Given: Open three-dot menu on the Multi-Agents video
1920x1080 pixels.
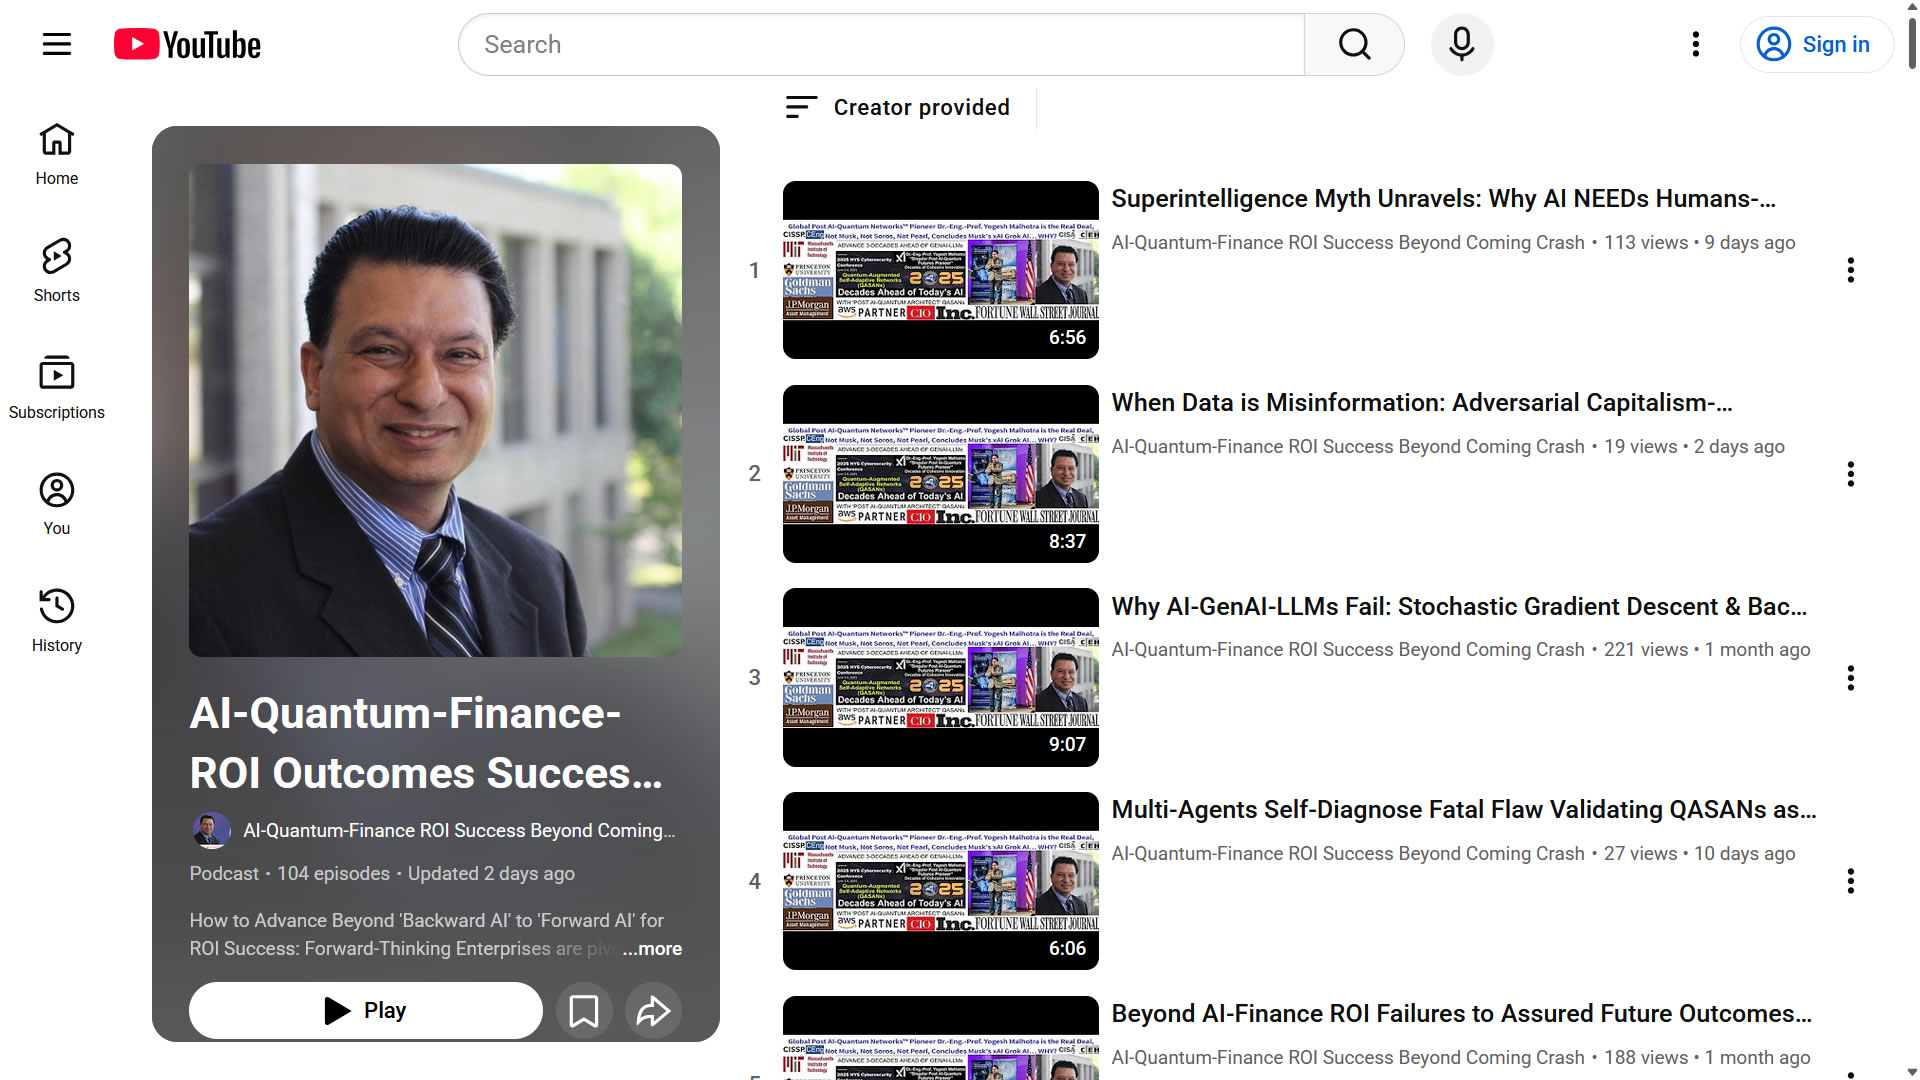Looking at the screenshot, I should [x=1852, y=882].
